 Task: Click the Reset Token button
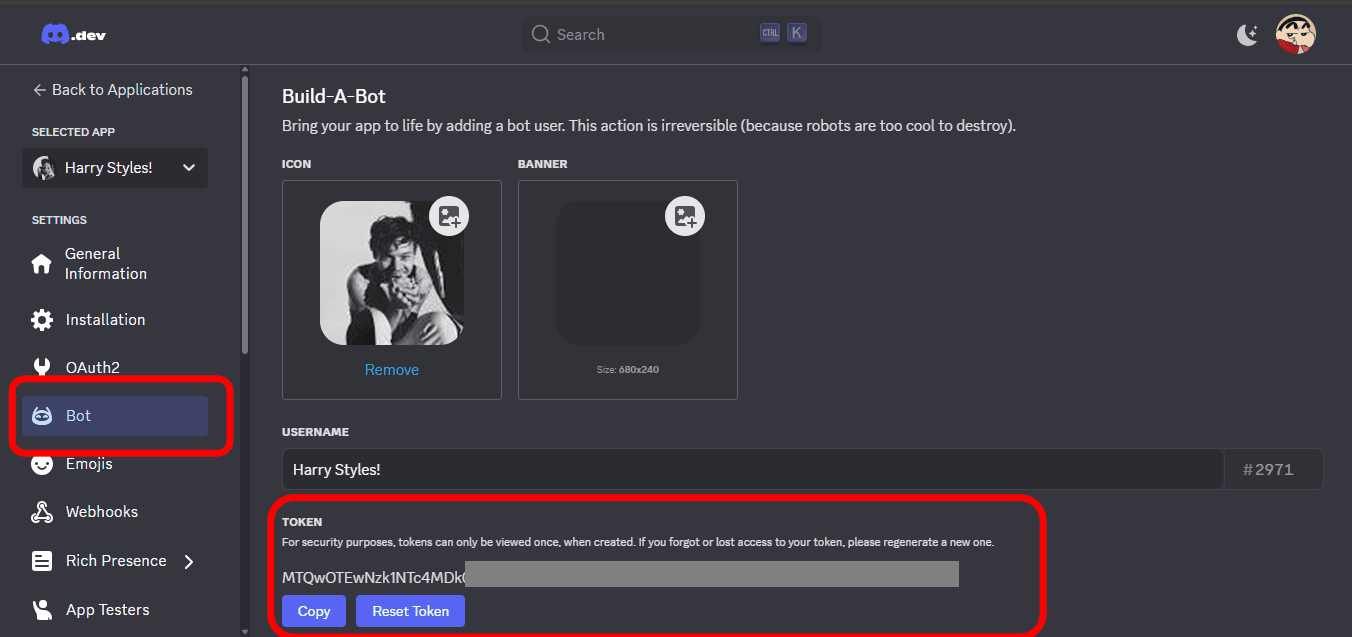pyautogui.click(x=410, y=610)
